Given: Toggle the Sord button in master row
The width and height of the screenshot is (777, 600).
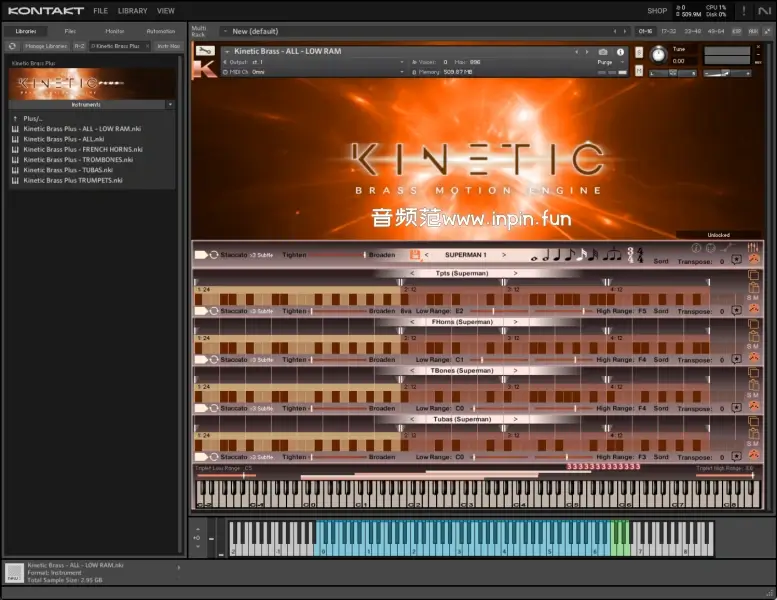Looking at the screenshot, I should [x=661, y=260].
